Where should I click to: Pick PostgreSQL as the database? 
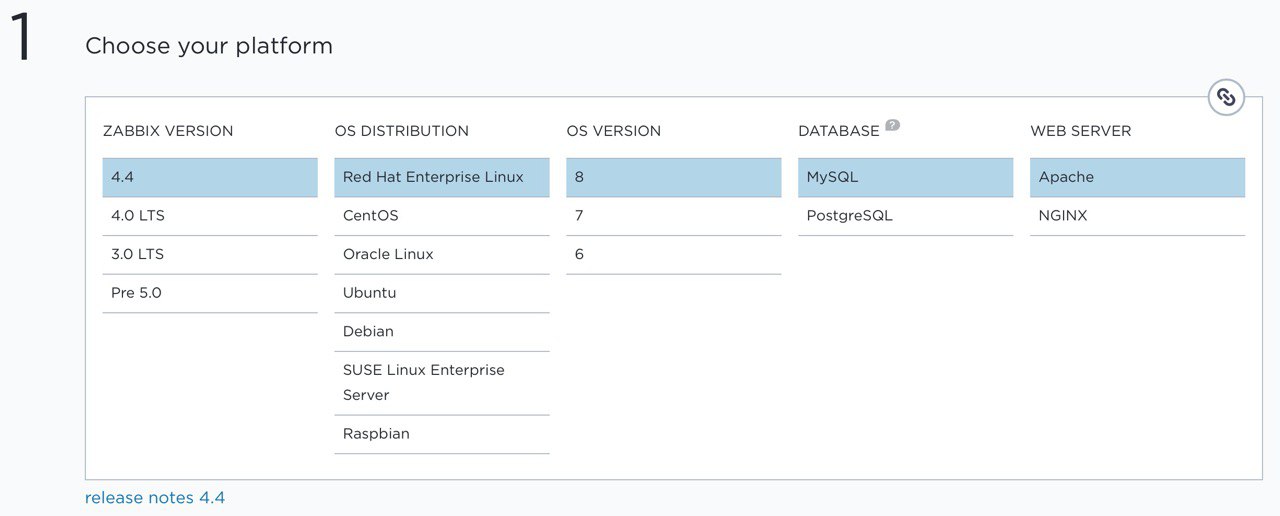point(906,216)
